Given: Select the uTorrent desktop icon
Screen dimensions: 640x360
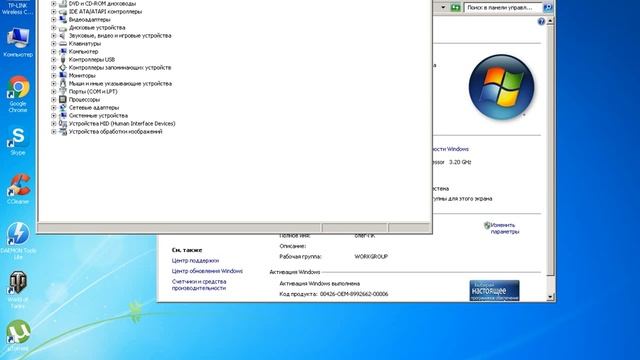Looking at the screenshot, I should click(x=18, y=336).
